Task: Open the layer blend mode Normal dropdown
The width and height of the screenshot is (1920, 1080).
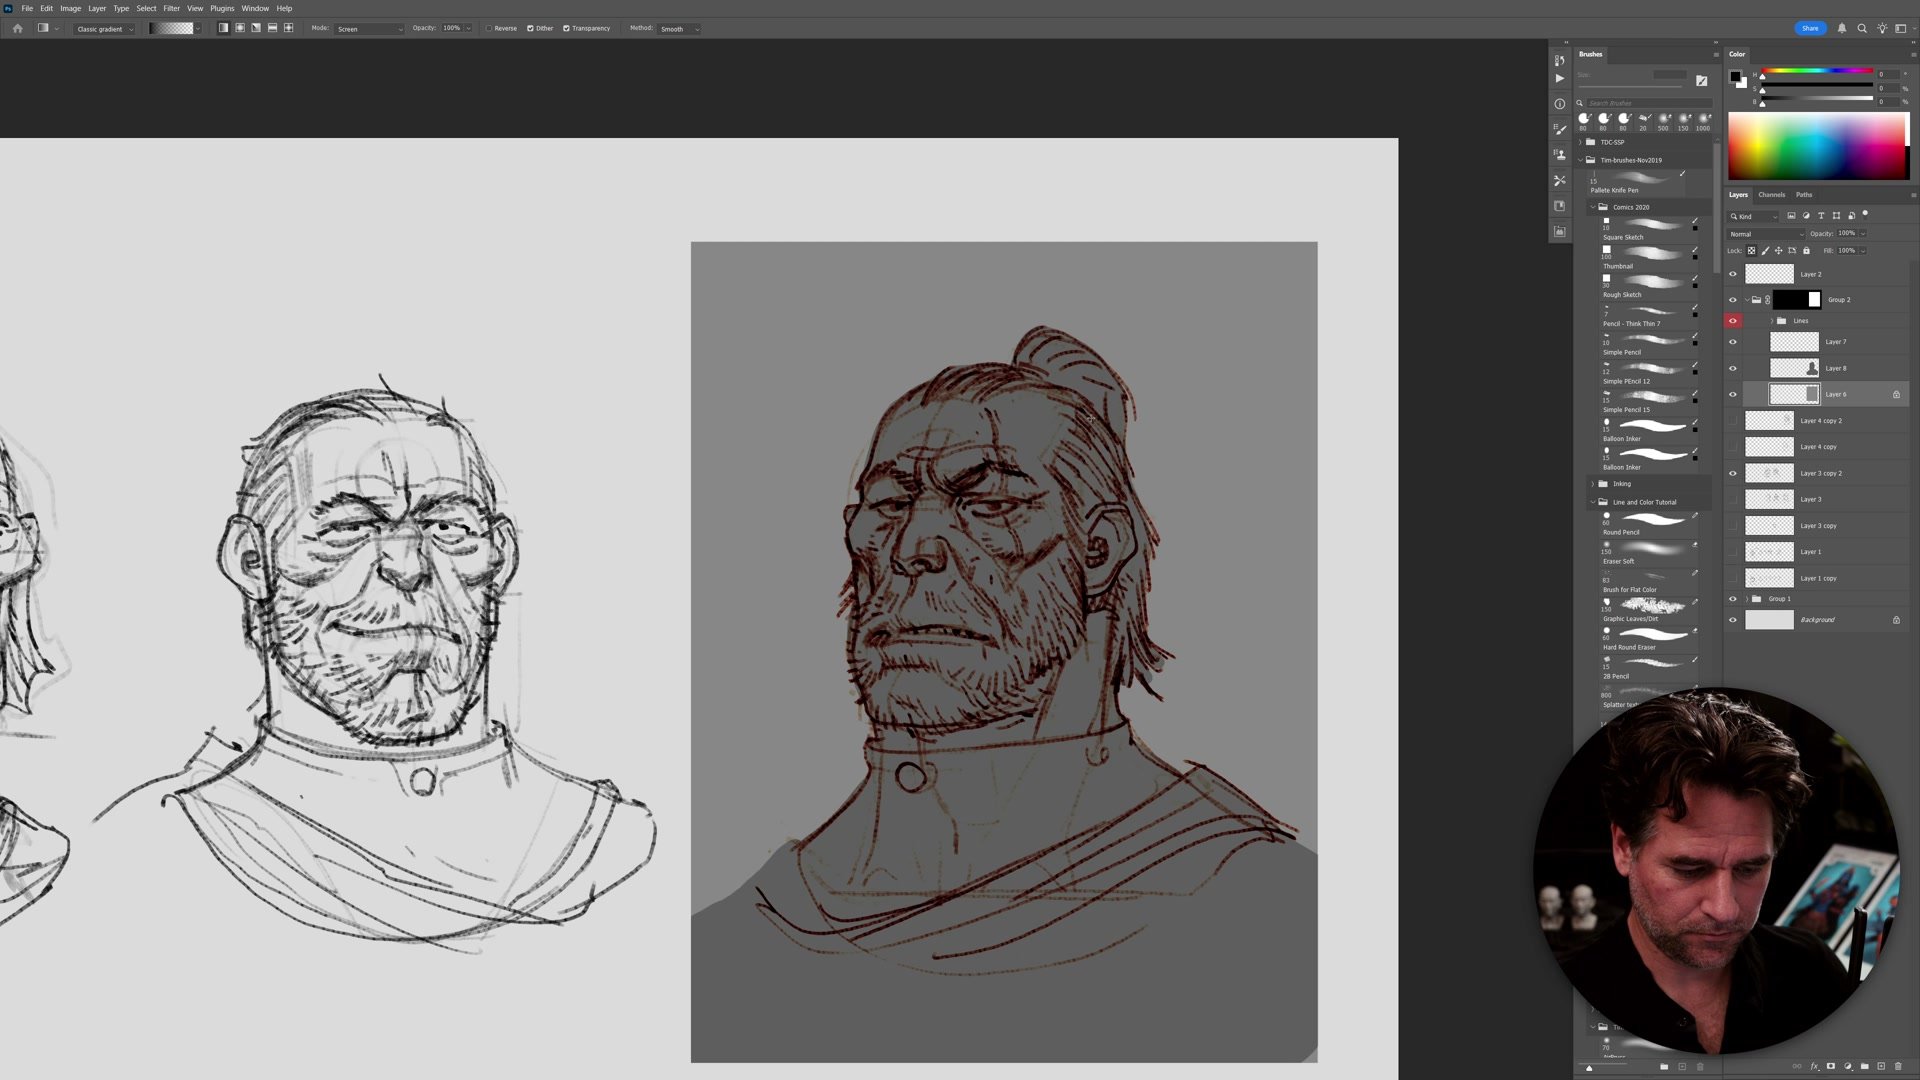Action: (1766, 234)
